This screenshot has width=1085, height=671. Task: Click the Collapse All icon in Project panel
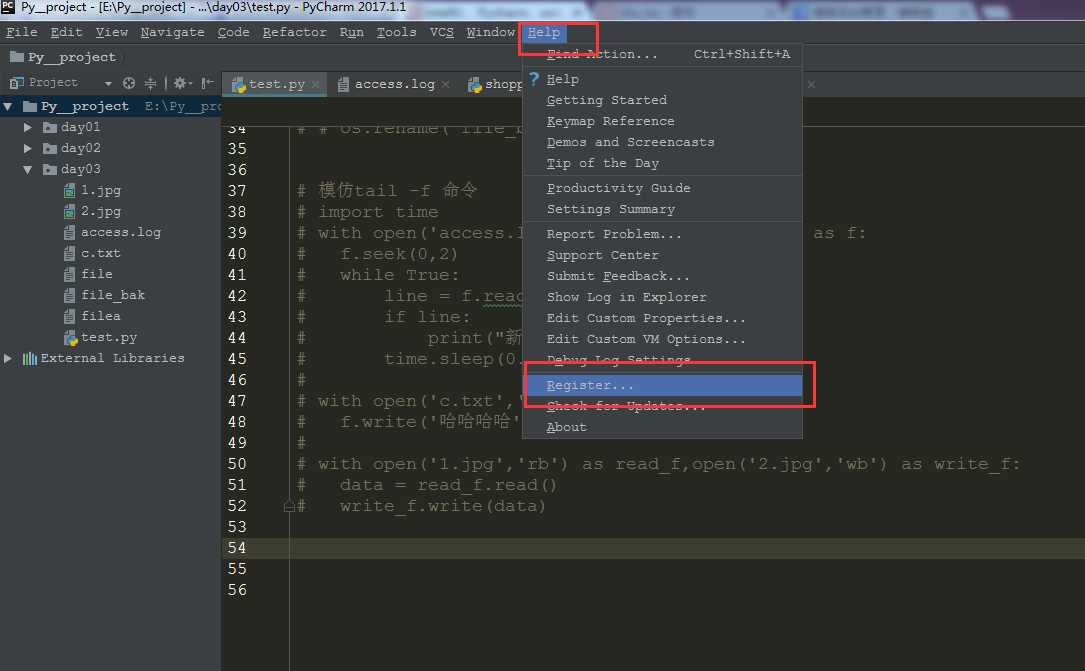tap(151, 83)
